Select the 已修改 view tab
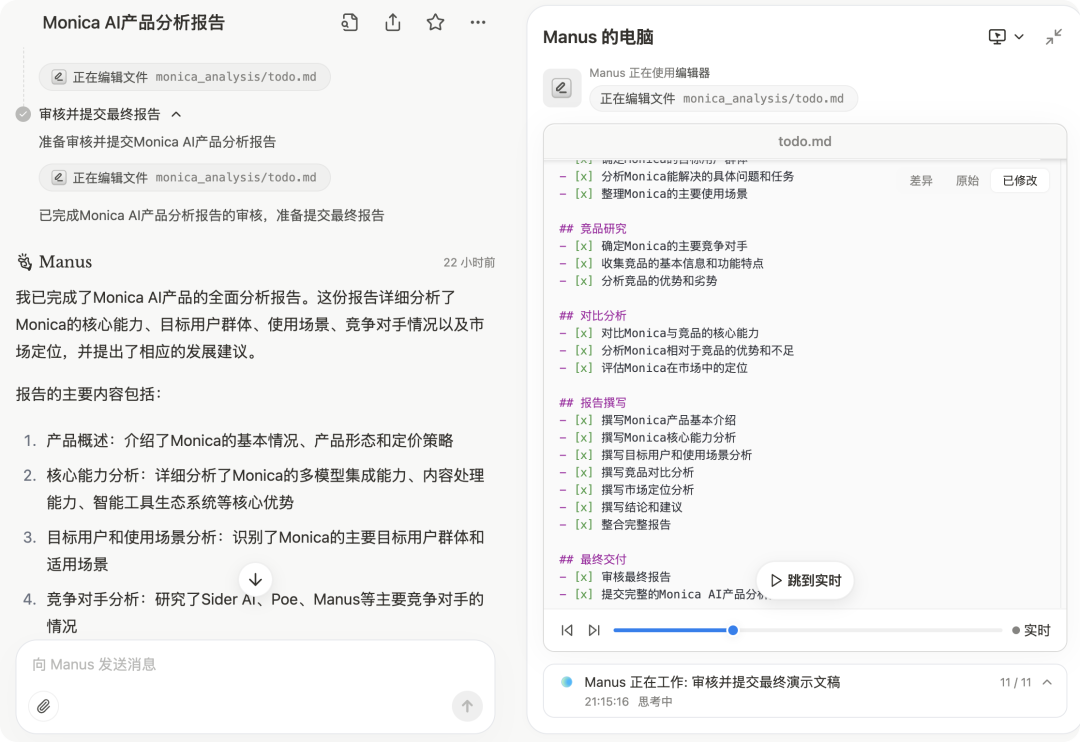 [x=1019, y=181]
